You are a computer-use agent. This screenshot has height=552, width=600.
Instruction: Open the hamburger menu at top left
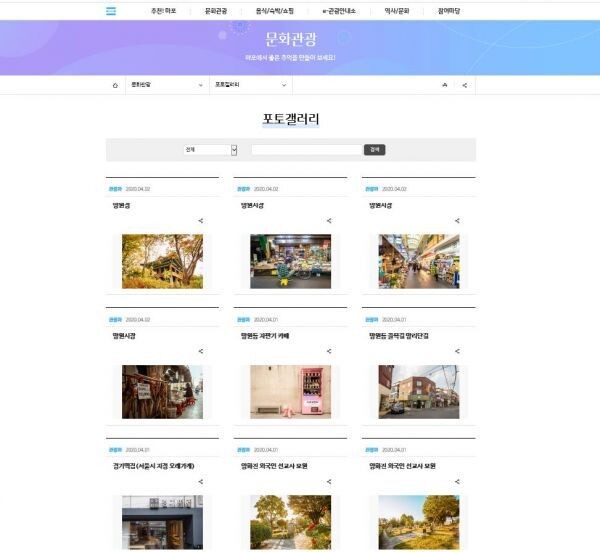[111, 11]
